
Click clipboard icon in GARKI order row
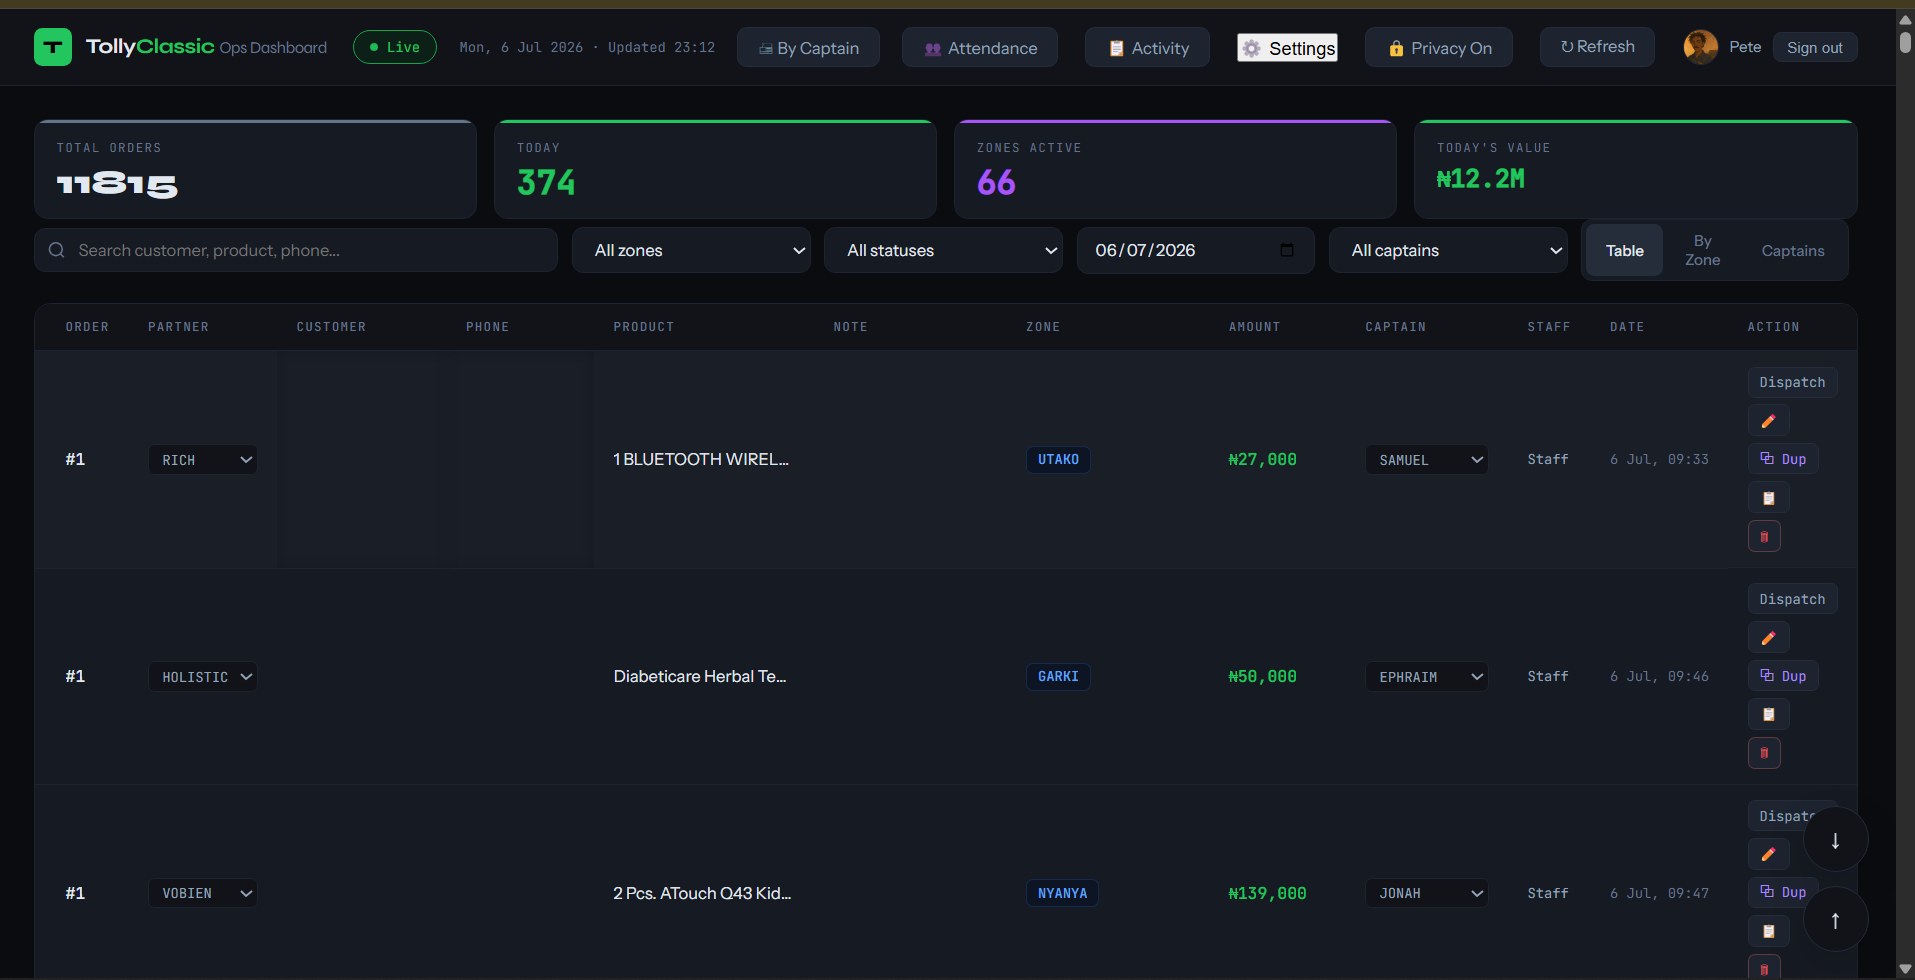point(1768,715)
